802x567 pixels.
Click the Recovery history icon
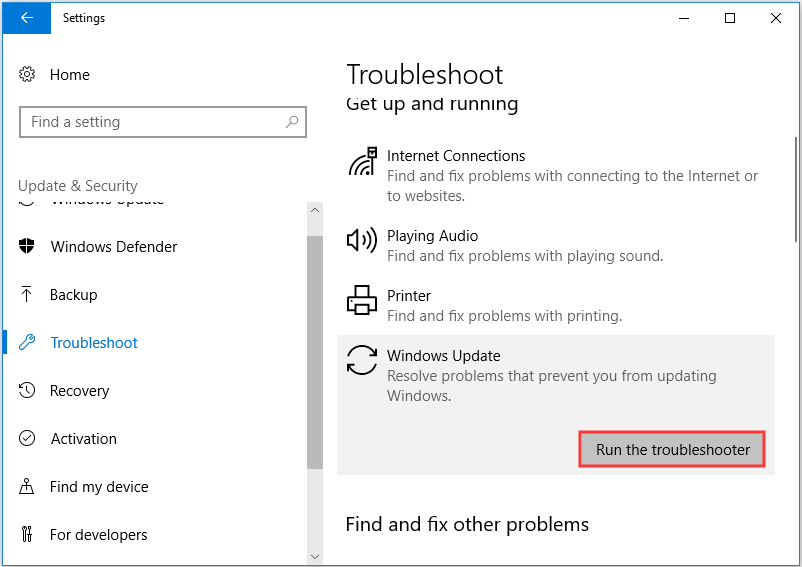coord(28,391)
